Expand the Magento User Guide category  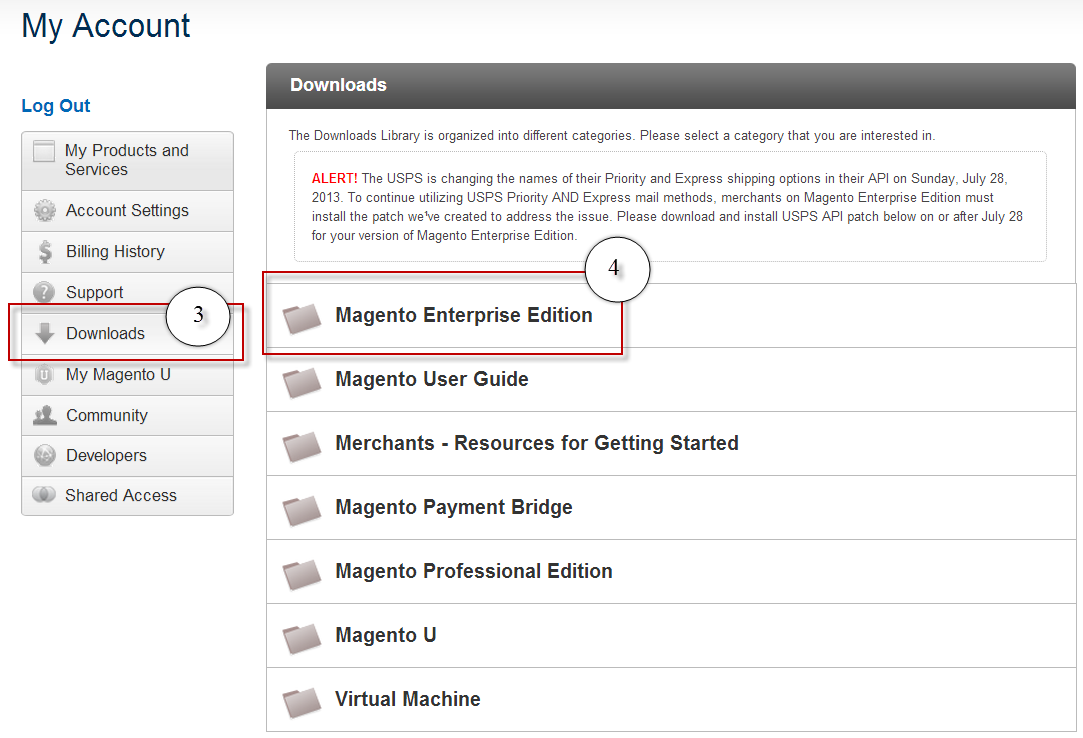tap(431, 380)
